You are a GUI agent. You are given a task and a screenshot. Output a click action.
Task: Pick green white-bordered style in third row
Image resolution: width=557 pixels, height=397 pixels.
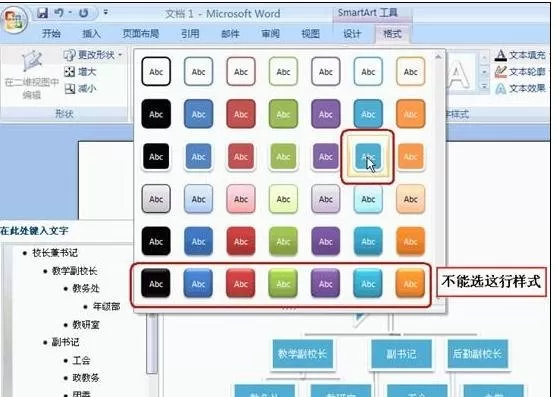point(283,157)
